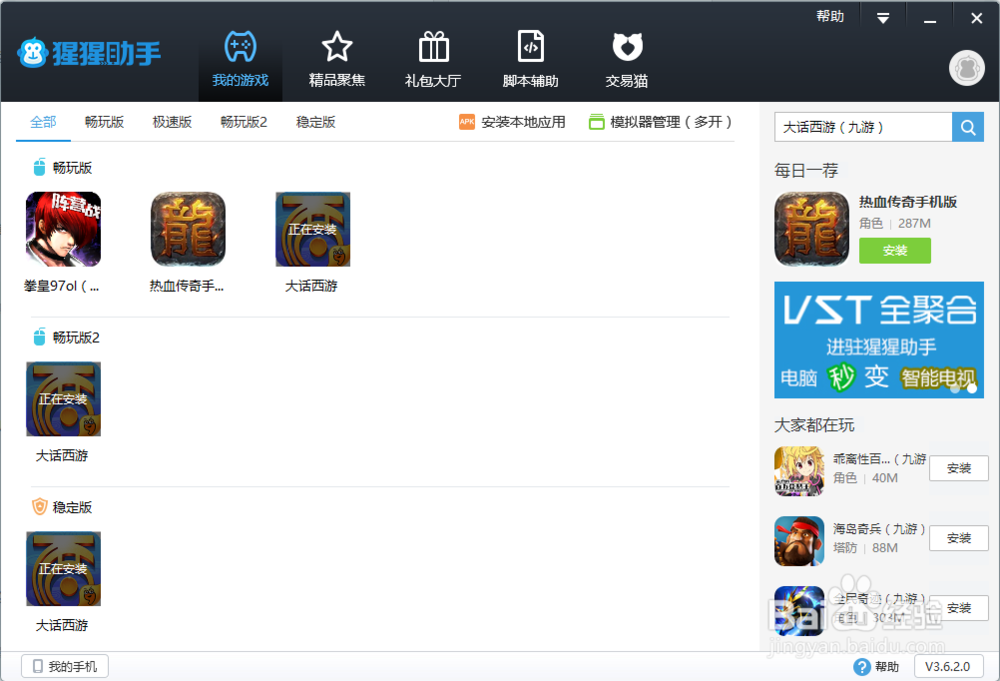Open the 精品聚焦 star tab
The image size is (1000, 681).
point(337,59)
